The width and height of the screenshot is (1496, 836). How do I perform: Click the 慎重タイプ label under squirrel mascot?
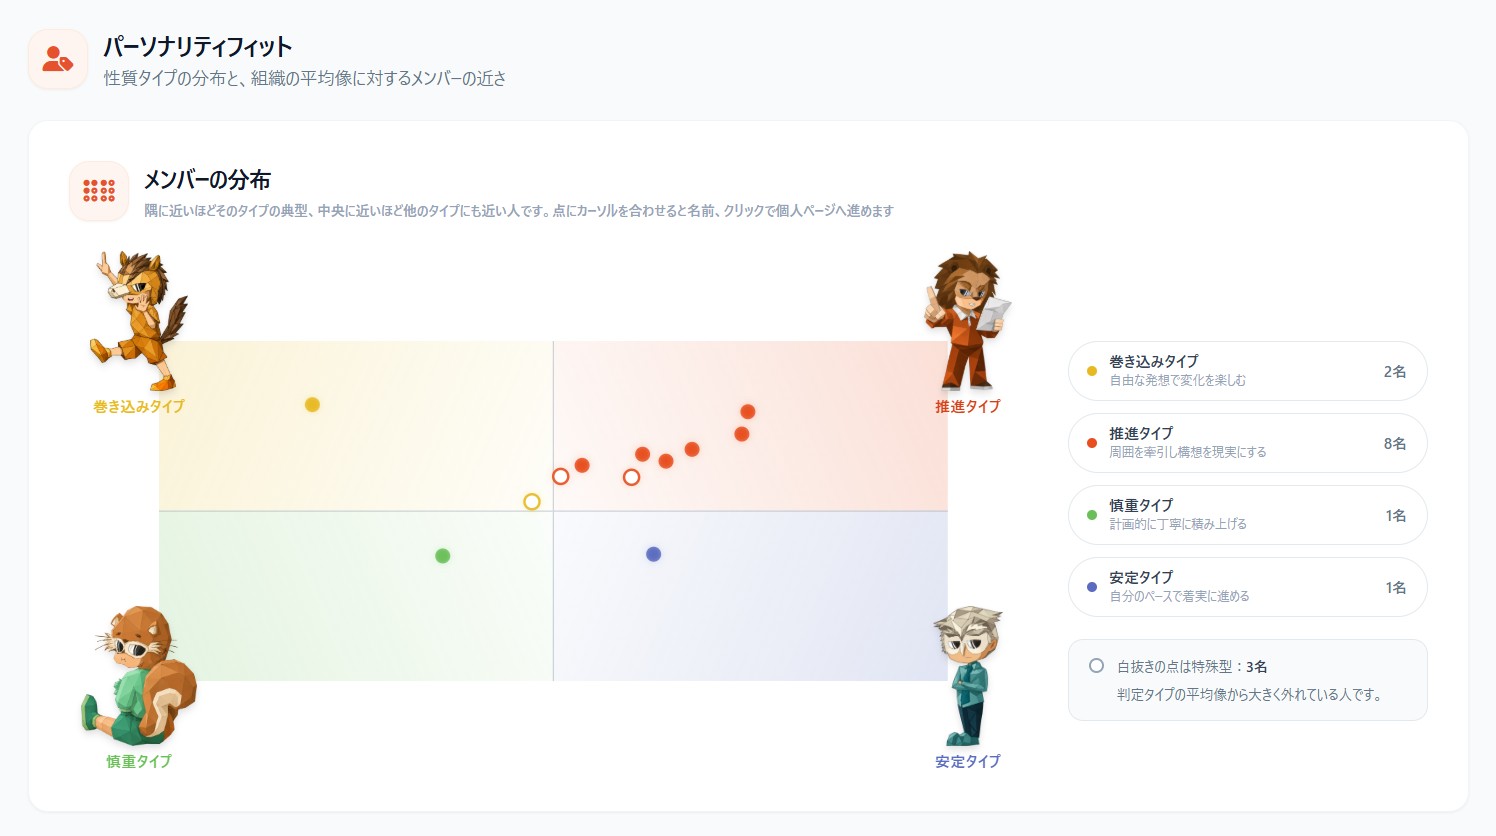point(139,761)
